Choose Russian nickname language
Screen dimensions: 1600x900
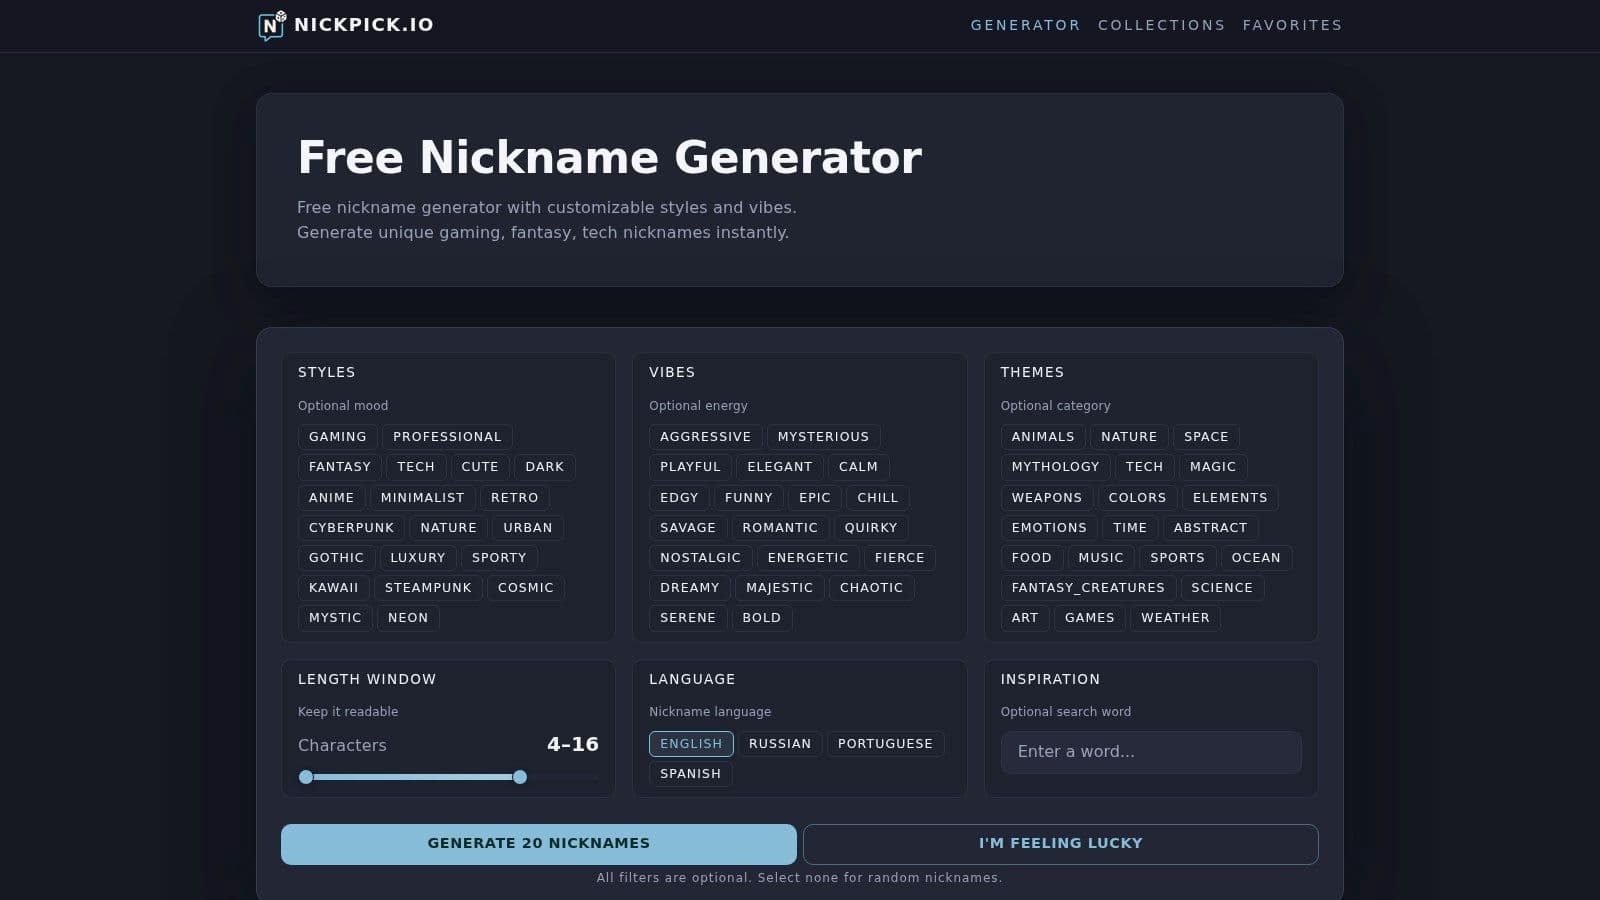point(780,744)
